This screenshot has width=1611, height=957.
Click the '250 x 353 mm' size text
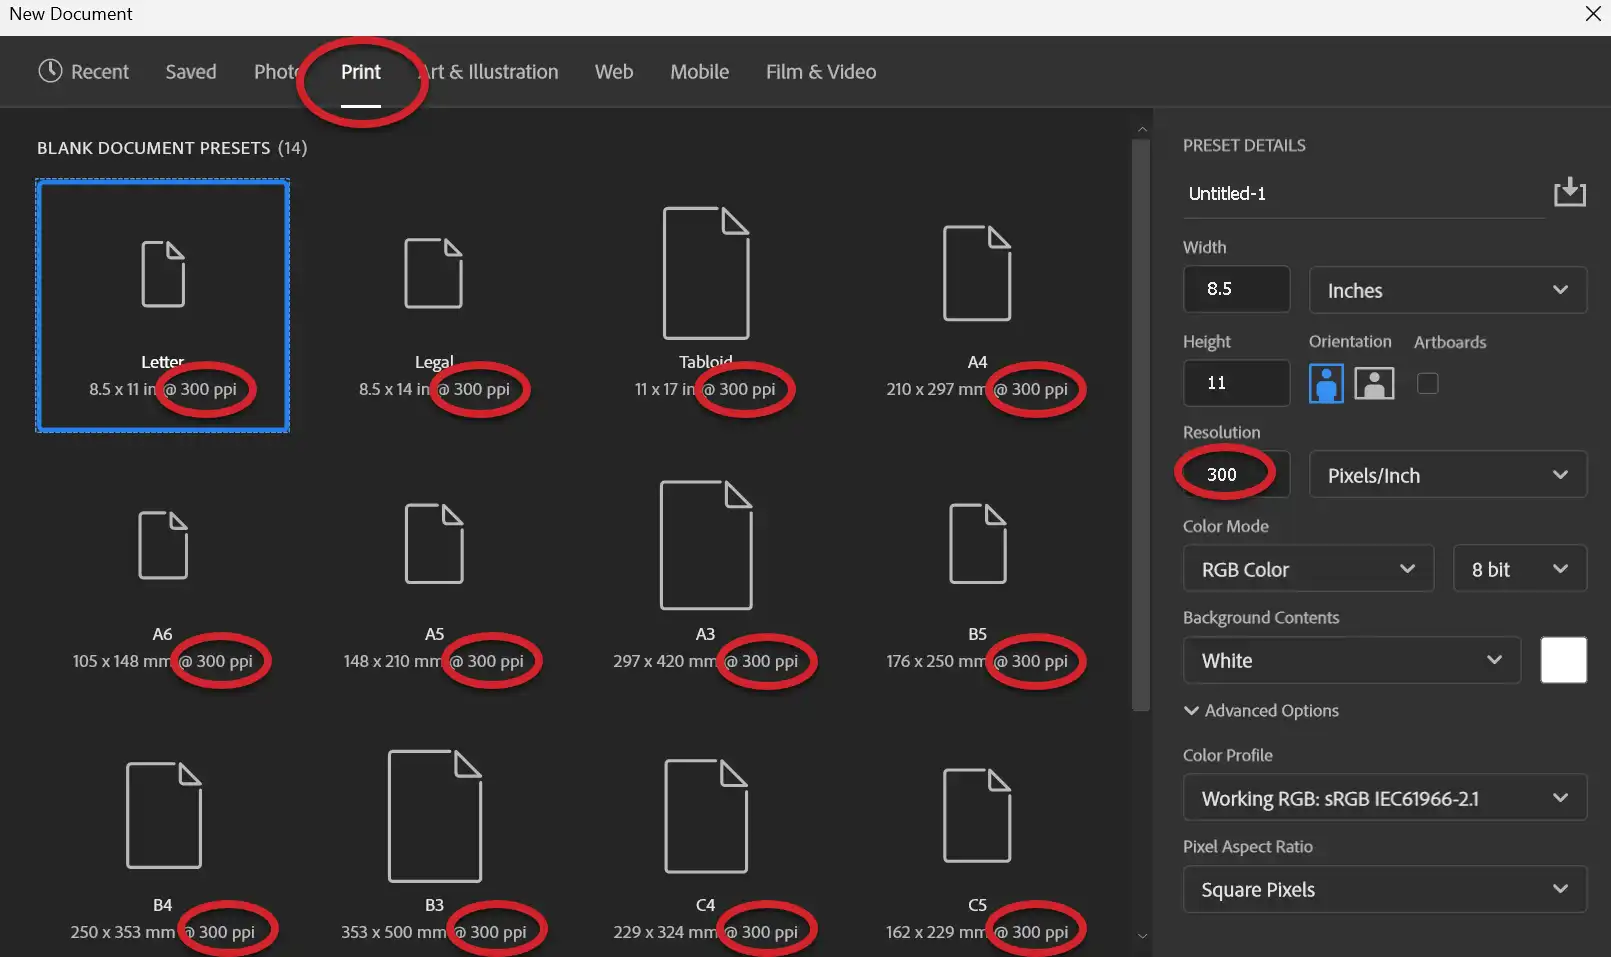click(x=122, y=932)
